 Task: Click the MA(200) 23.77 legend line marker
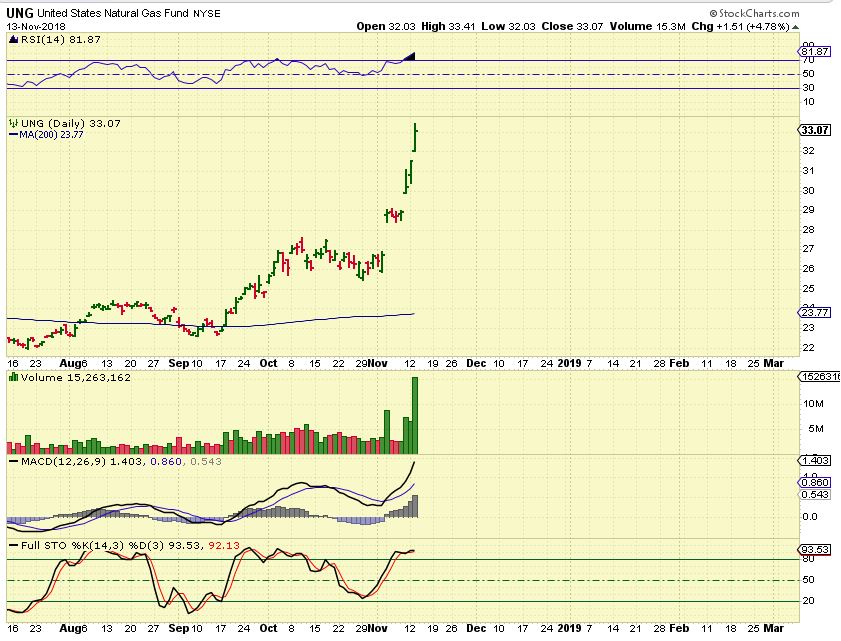(13, 135)
